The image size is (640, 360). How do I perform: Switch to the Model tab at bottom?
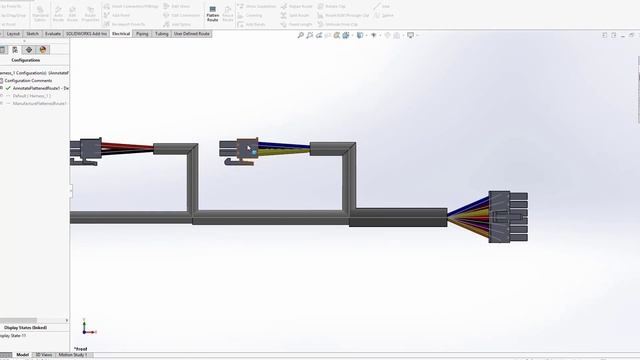[22, 355]
